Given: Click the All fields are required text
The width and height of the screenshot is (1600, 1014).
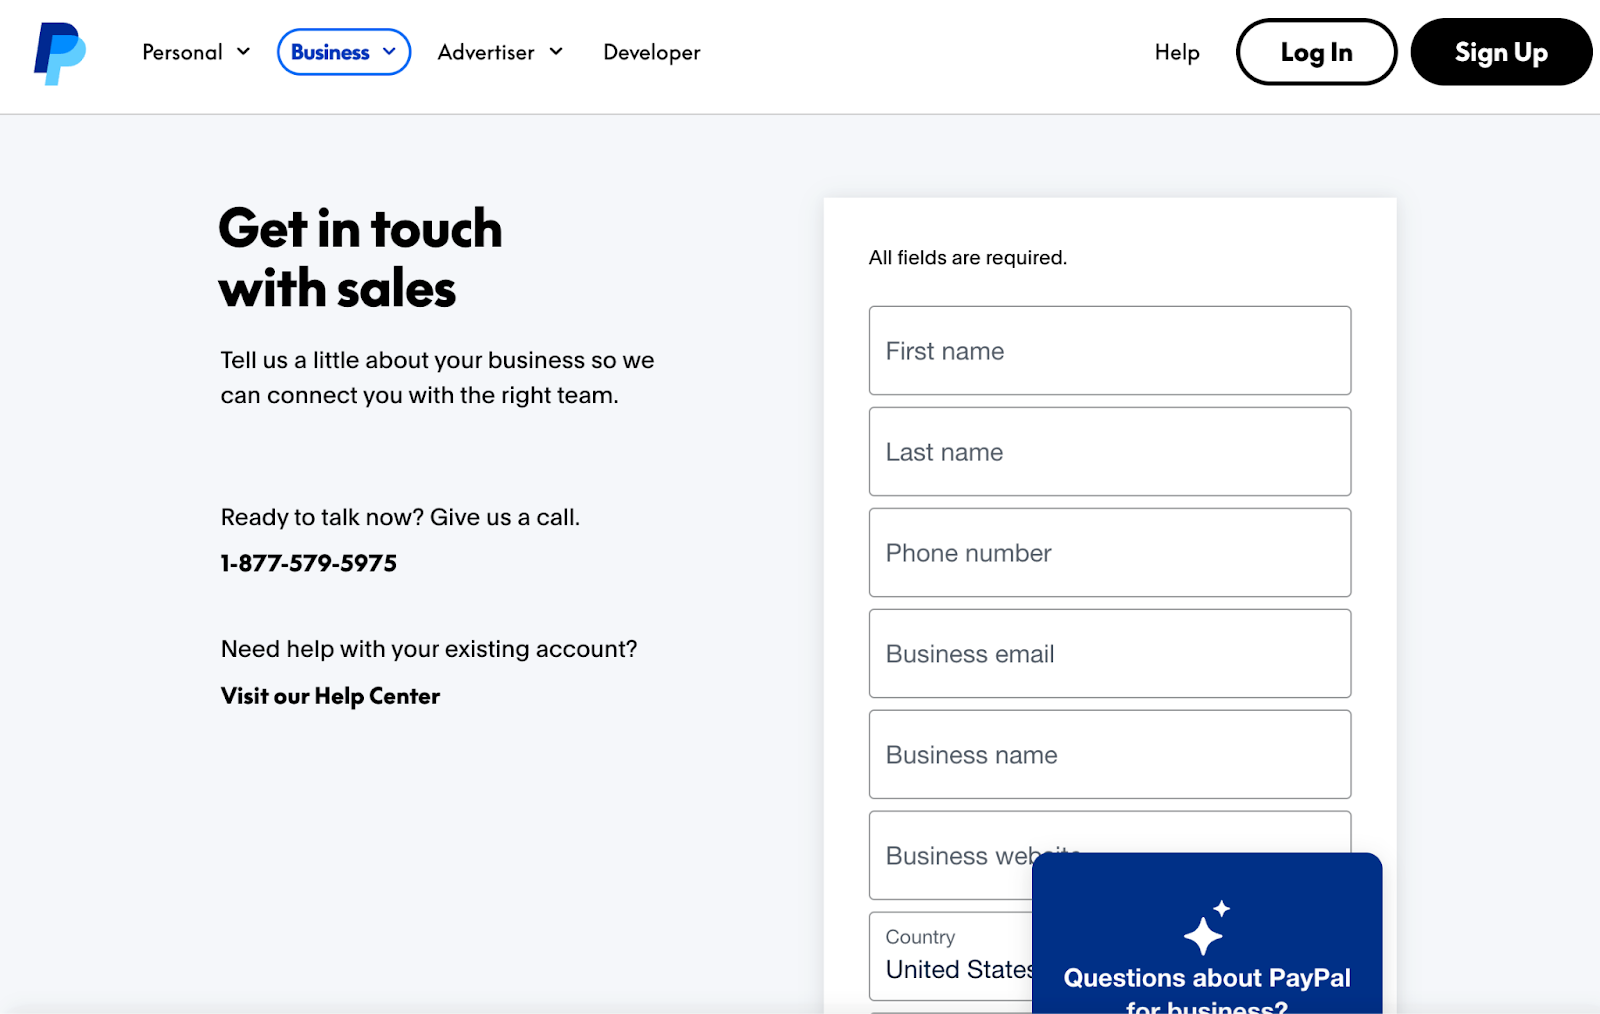Looking at the screenshot, I should [968, 258].
